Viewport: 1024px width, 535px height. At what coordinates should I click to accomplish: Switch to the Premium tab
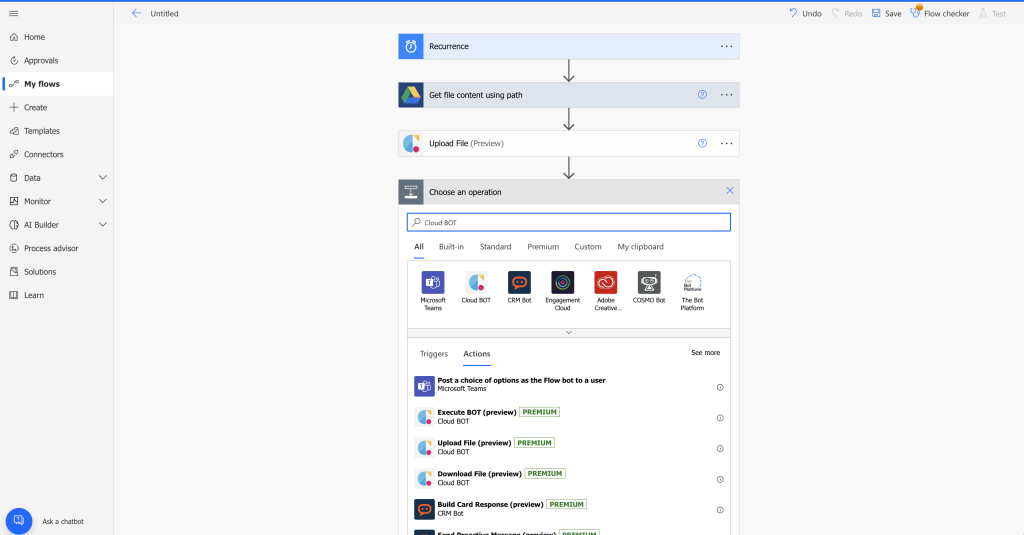pyautogui.click(x=543, y=247)
